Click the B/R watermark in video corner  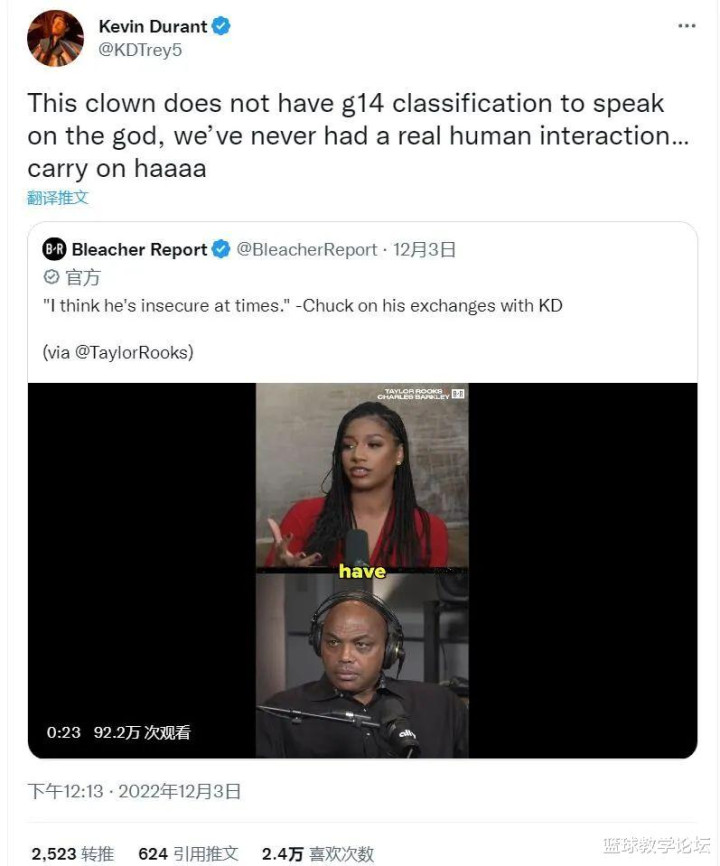[x=458, y=394]
